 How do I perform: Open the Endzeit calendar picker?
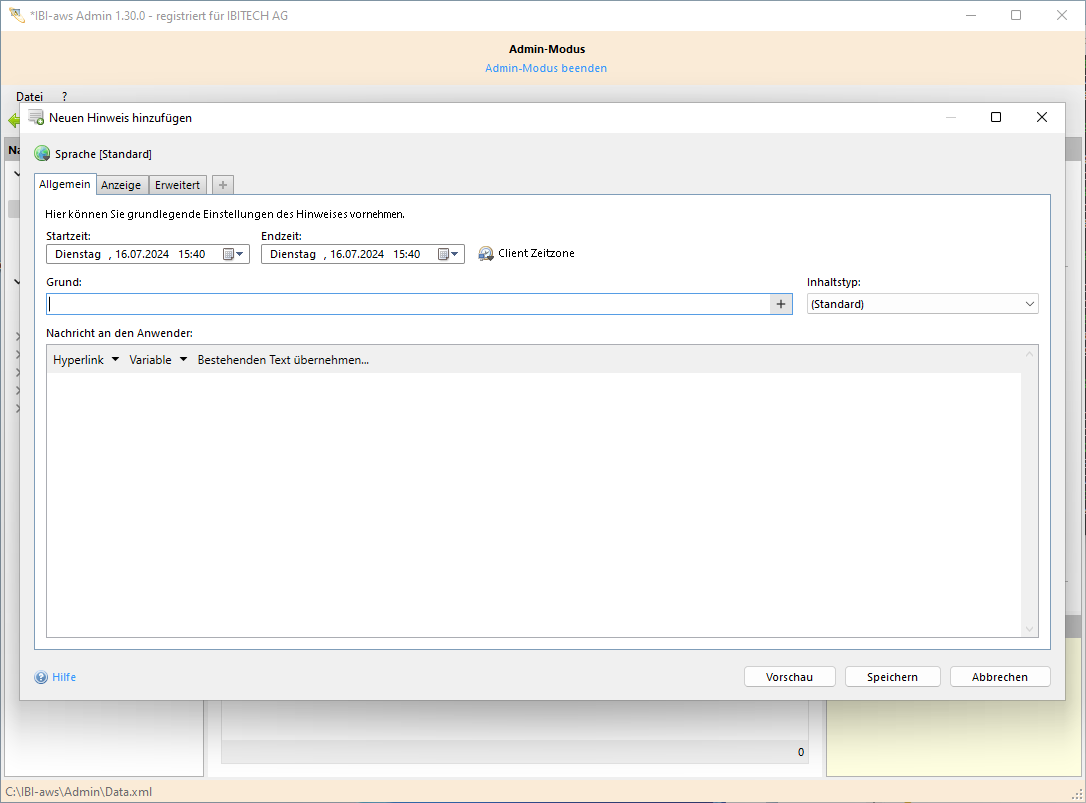tap(449, 254)
